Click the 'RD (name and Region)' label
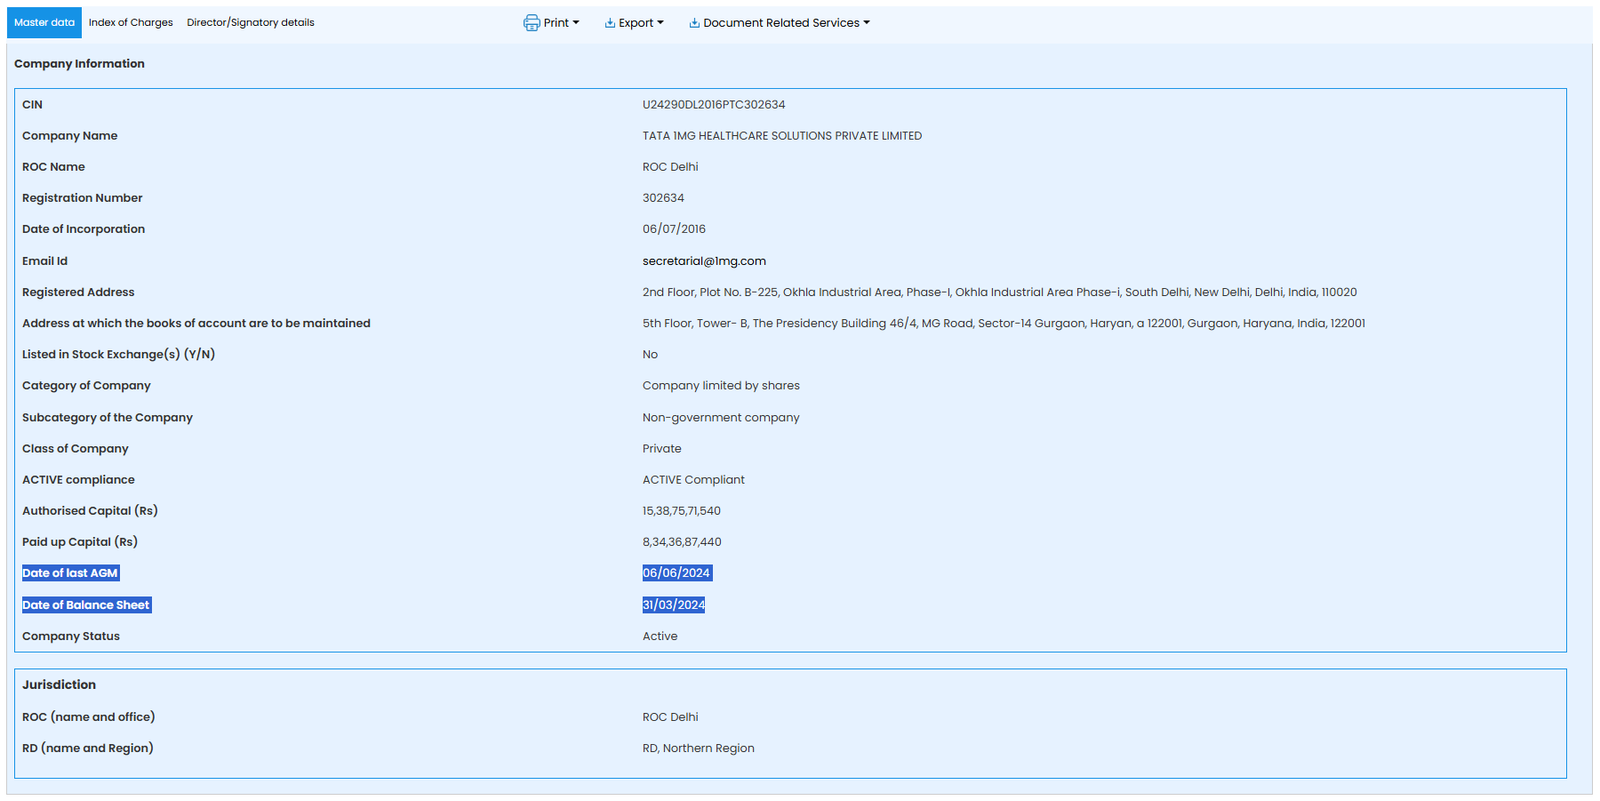This screenshot has width=1600, height=801. (x=88, y=748)
